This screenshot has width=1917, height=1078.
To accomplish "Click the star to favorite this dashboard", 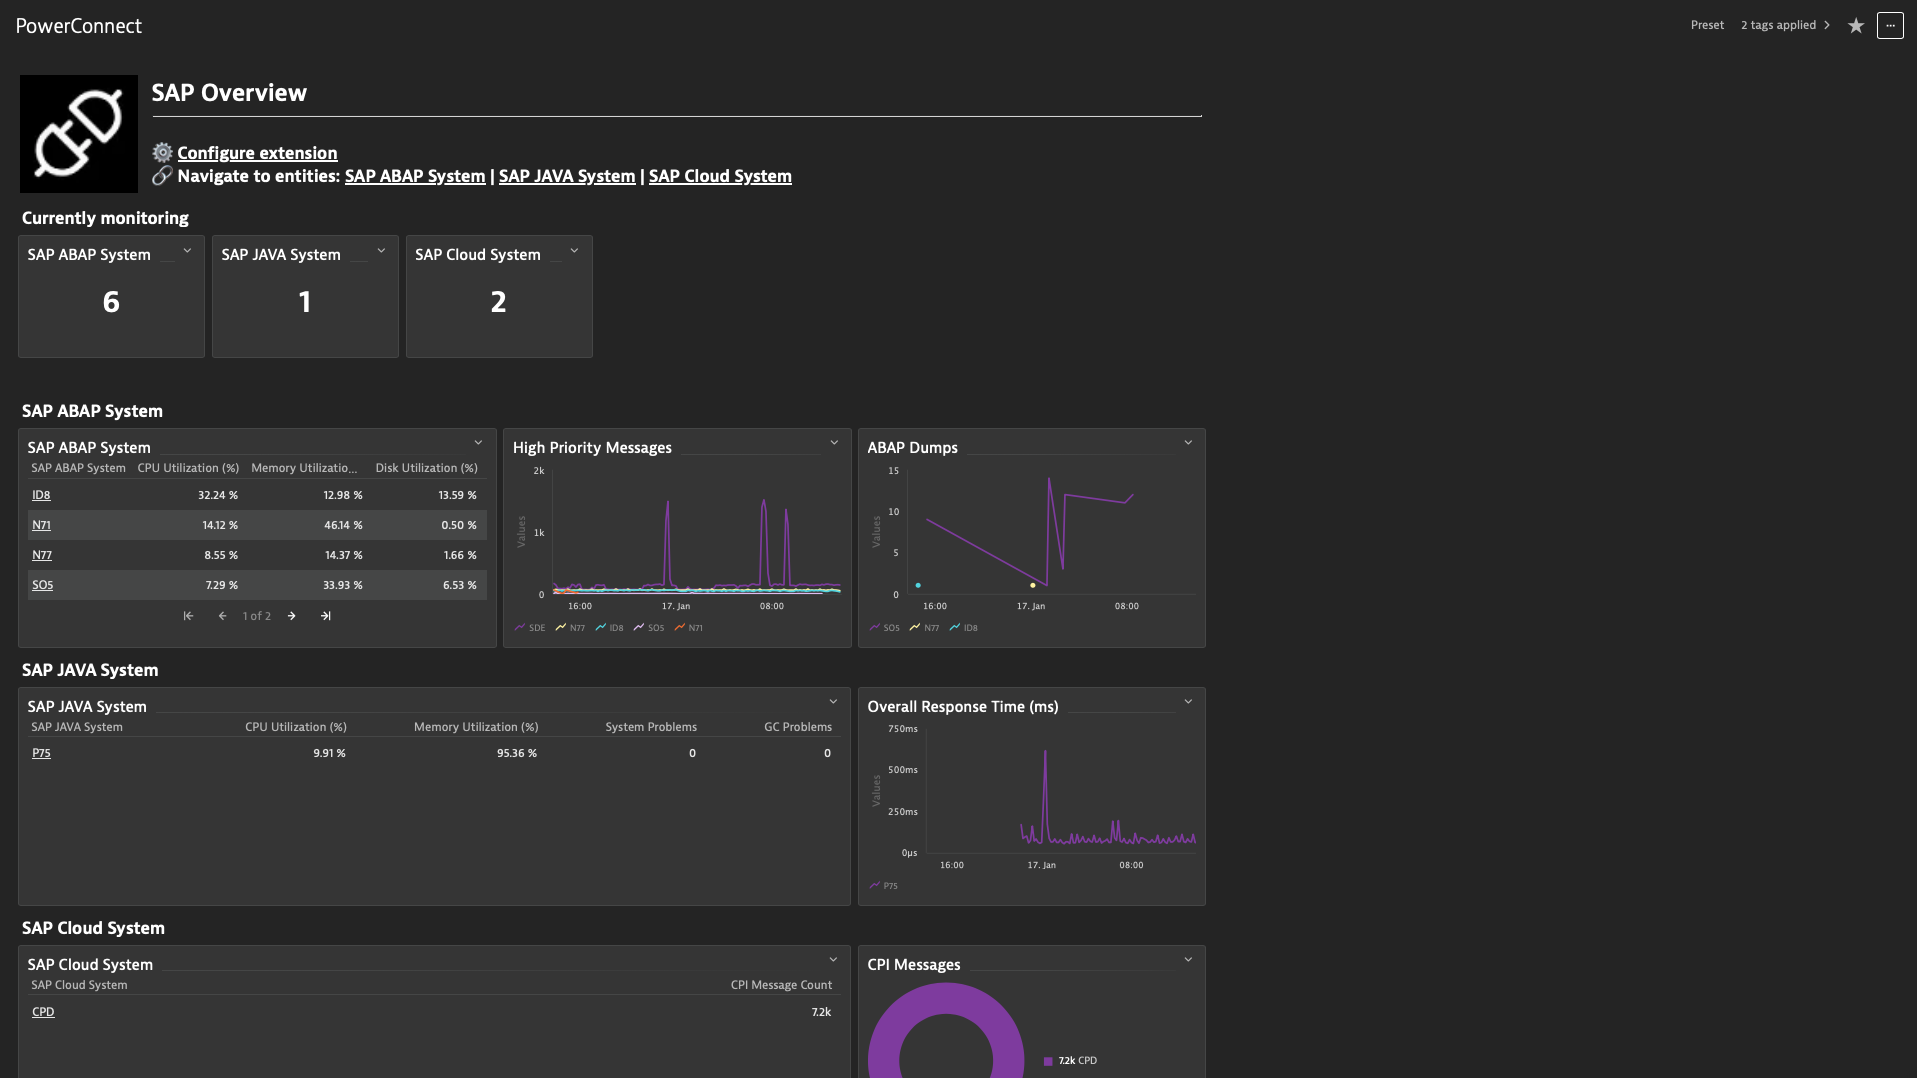I will (1855, 25).
